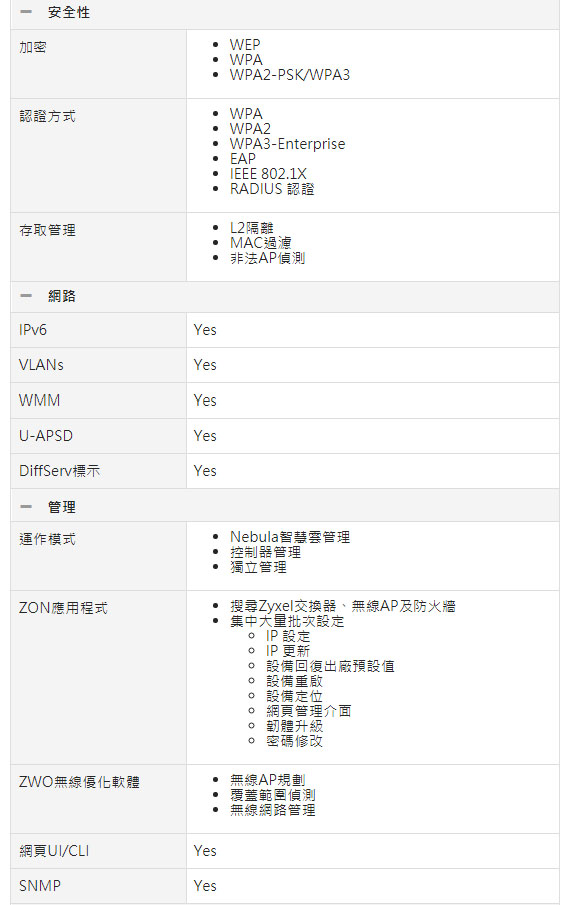Click the 管理 section header label
570x905 pixels.
pyautogui.click(x=62, y=507)
